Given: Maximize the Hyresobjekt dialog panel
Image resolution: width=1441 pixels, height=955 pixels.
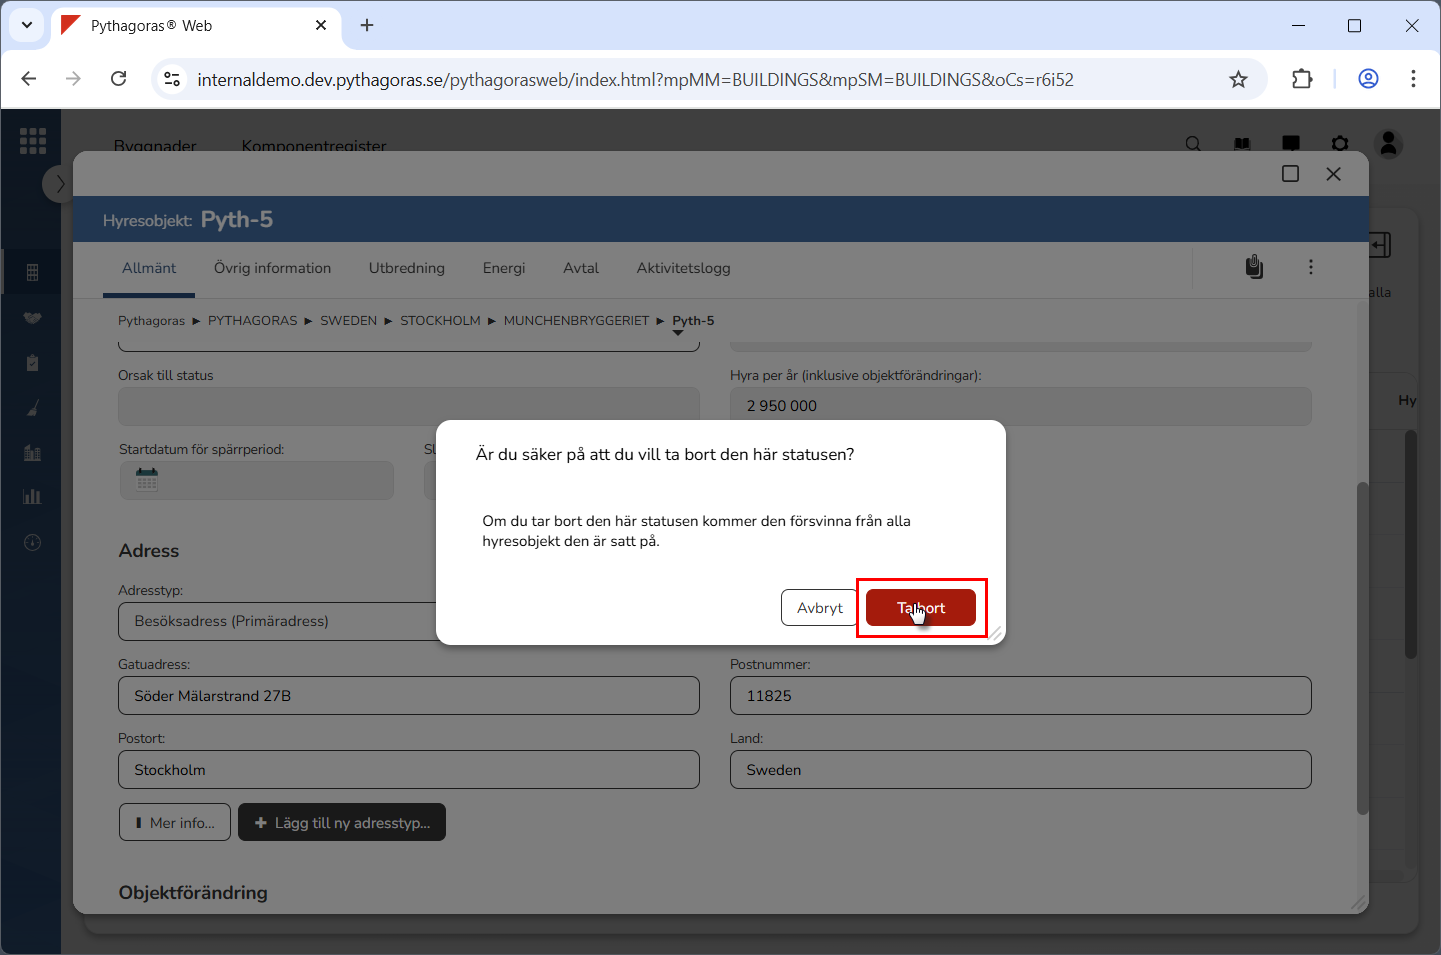Looking at the screenshot, I should click(x=1290, y=174).
